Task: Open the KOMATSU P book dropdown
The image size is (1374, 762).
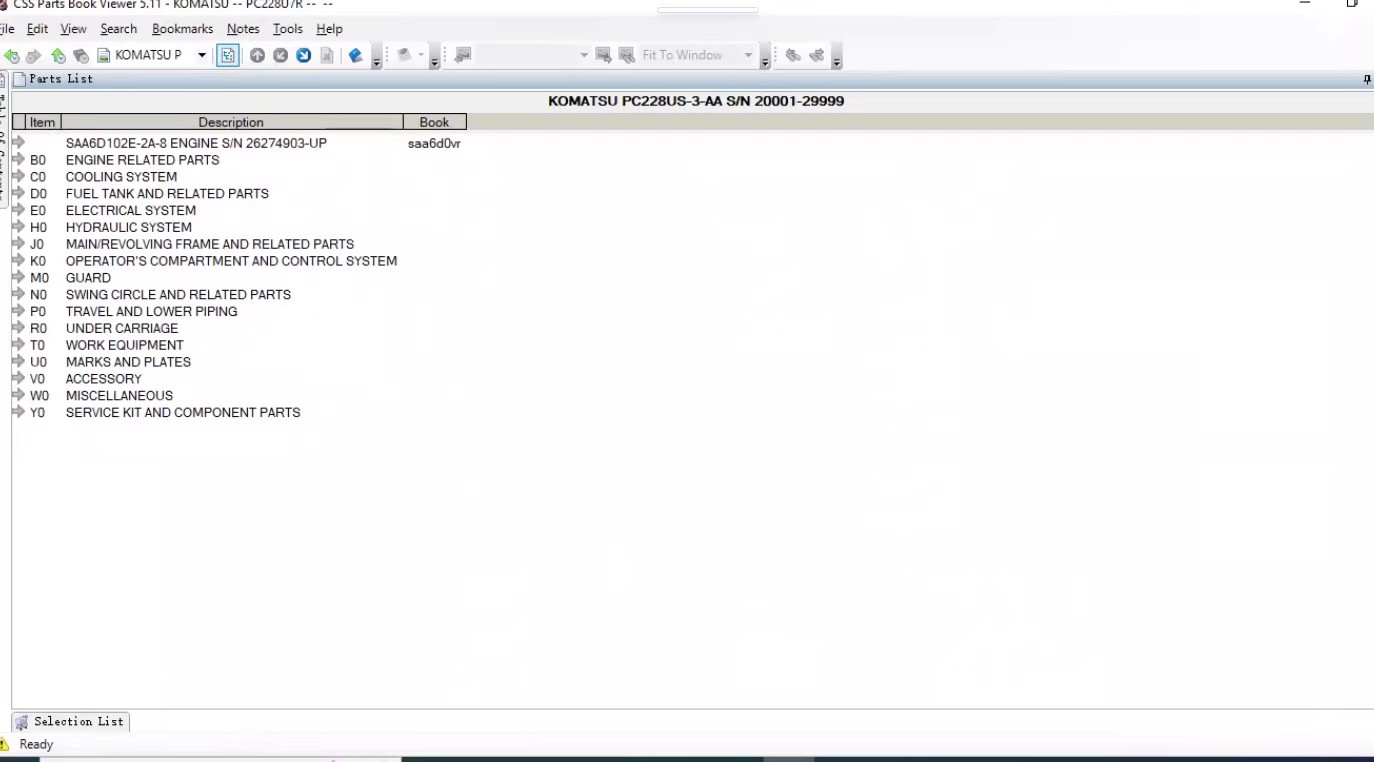Action: [x=201, y=55]
